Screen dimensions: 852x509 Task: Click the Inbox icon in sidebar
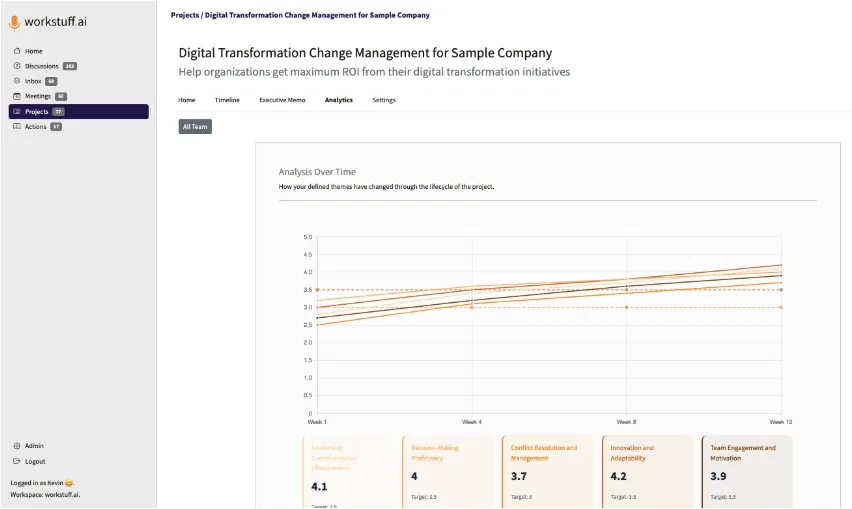[x=17, y=81]
